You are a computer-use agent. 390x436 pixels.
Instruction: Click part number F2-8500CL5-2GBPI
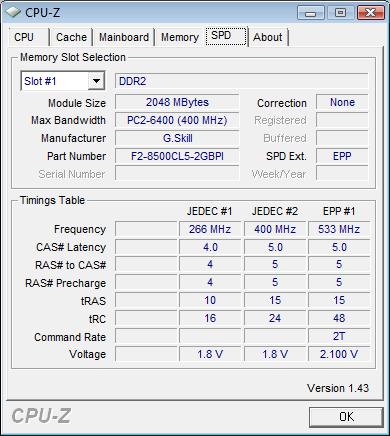coord(177,156)
